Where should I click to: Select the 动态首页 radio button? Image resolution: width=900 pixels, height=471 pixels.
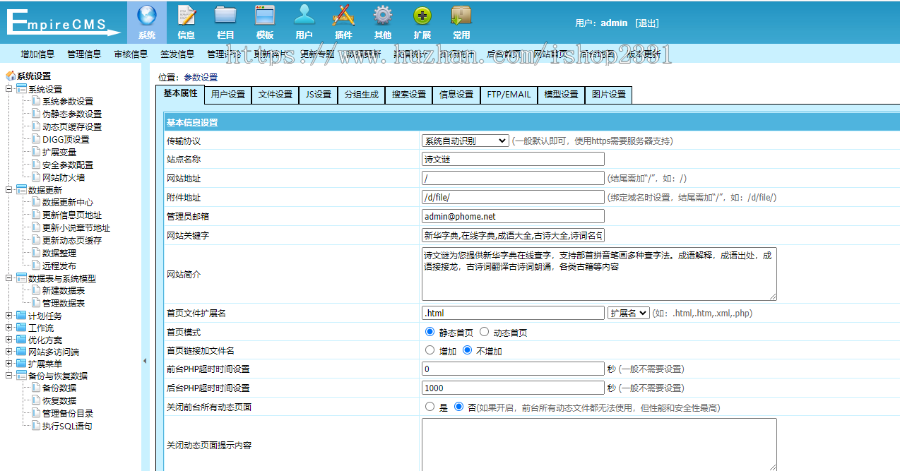click(484, 332)
